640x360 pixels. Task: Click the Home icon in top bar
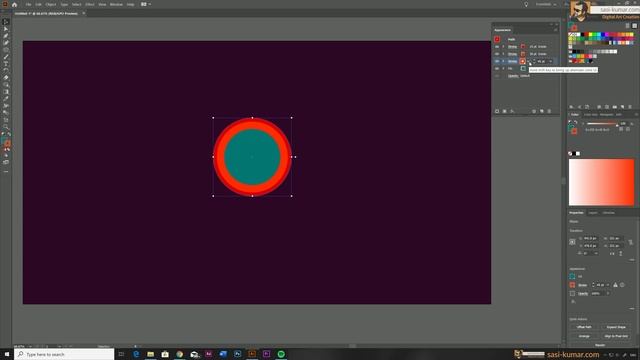pos(15,4)
